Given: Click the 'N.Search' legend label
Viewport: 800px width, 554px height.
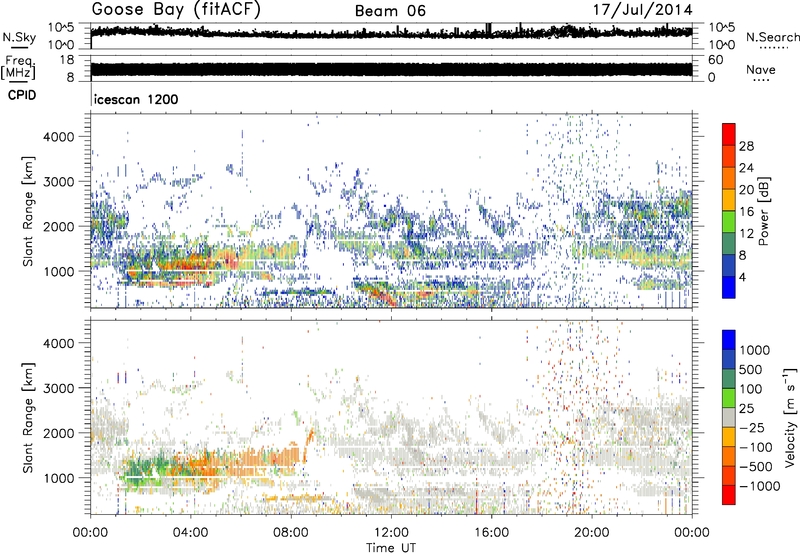Looking at the screenshot, I should pyautogui.click(x=772, y=37).
